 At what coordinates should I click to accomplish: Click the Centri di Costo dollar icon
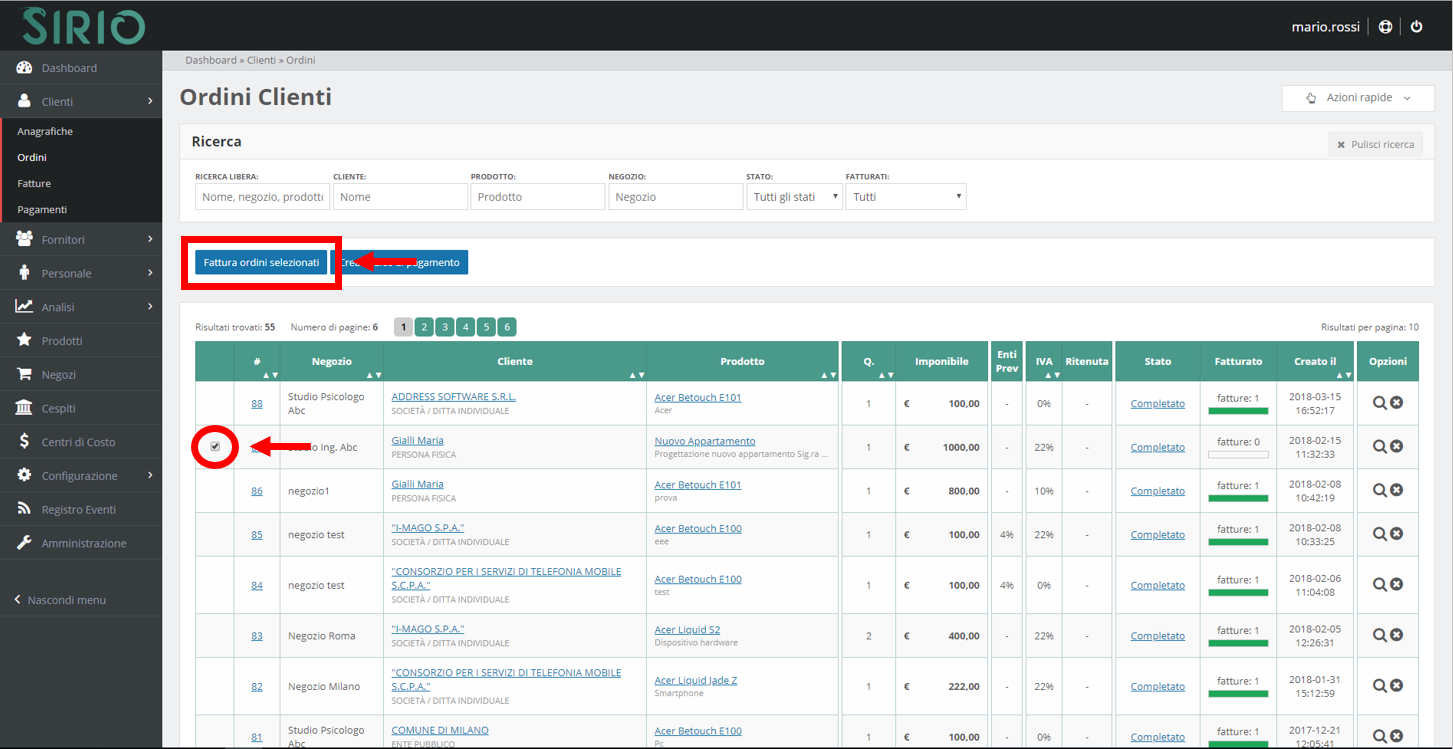pos(25,442)
